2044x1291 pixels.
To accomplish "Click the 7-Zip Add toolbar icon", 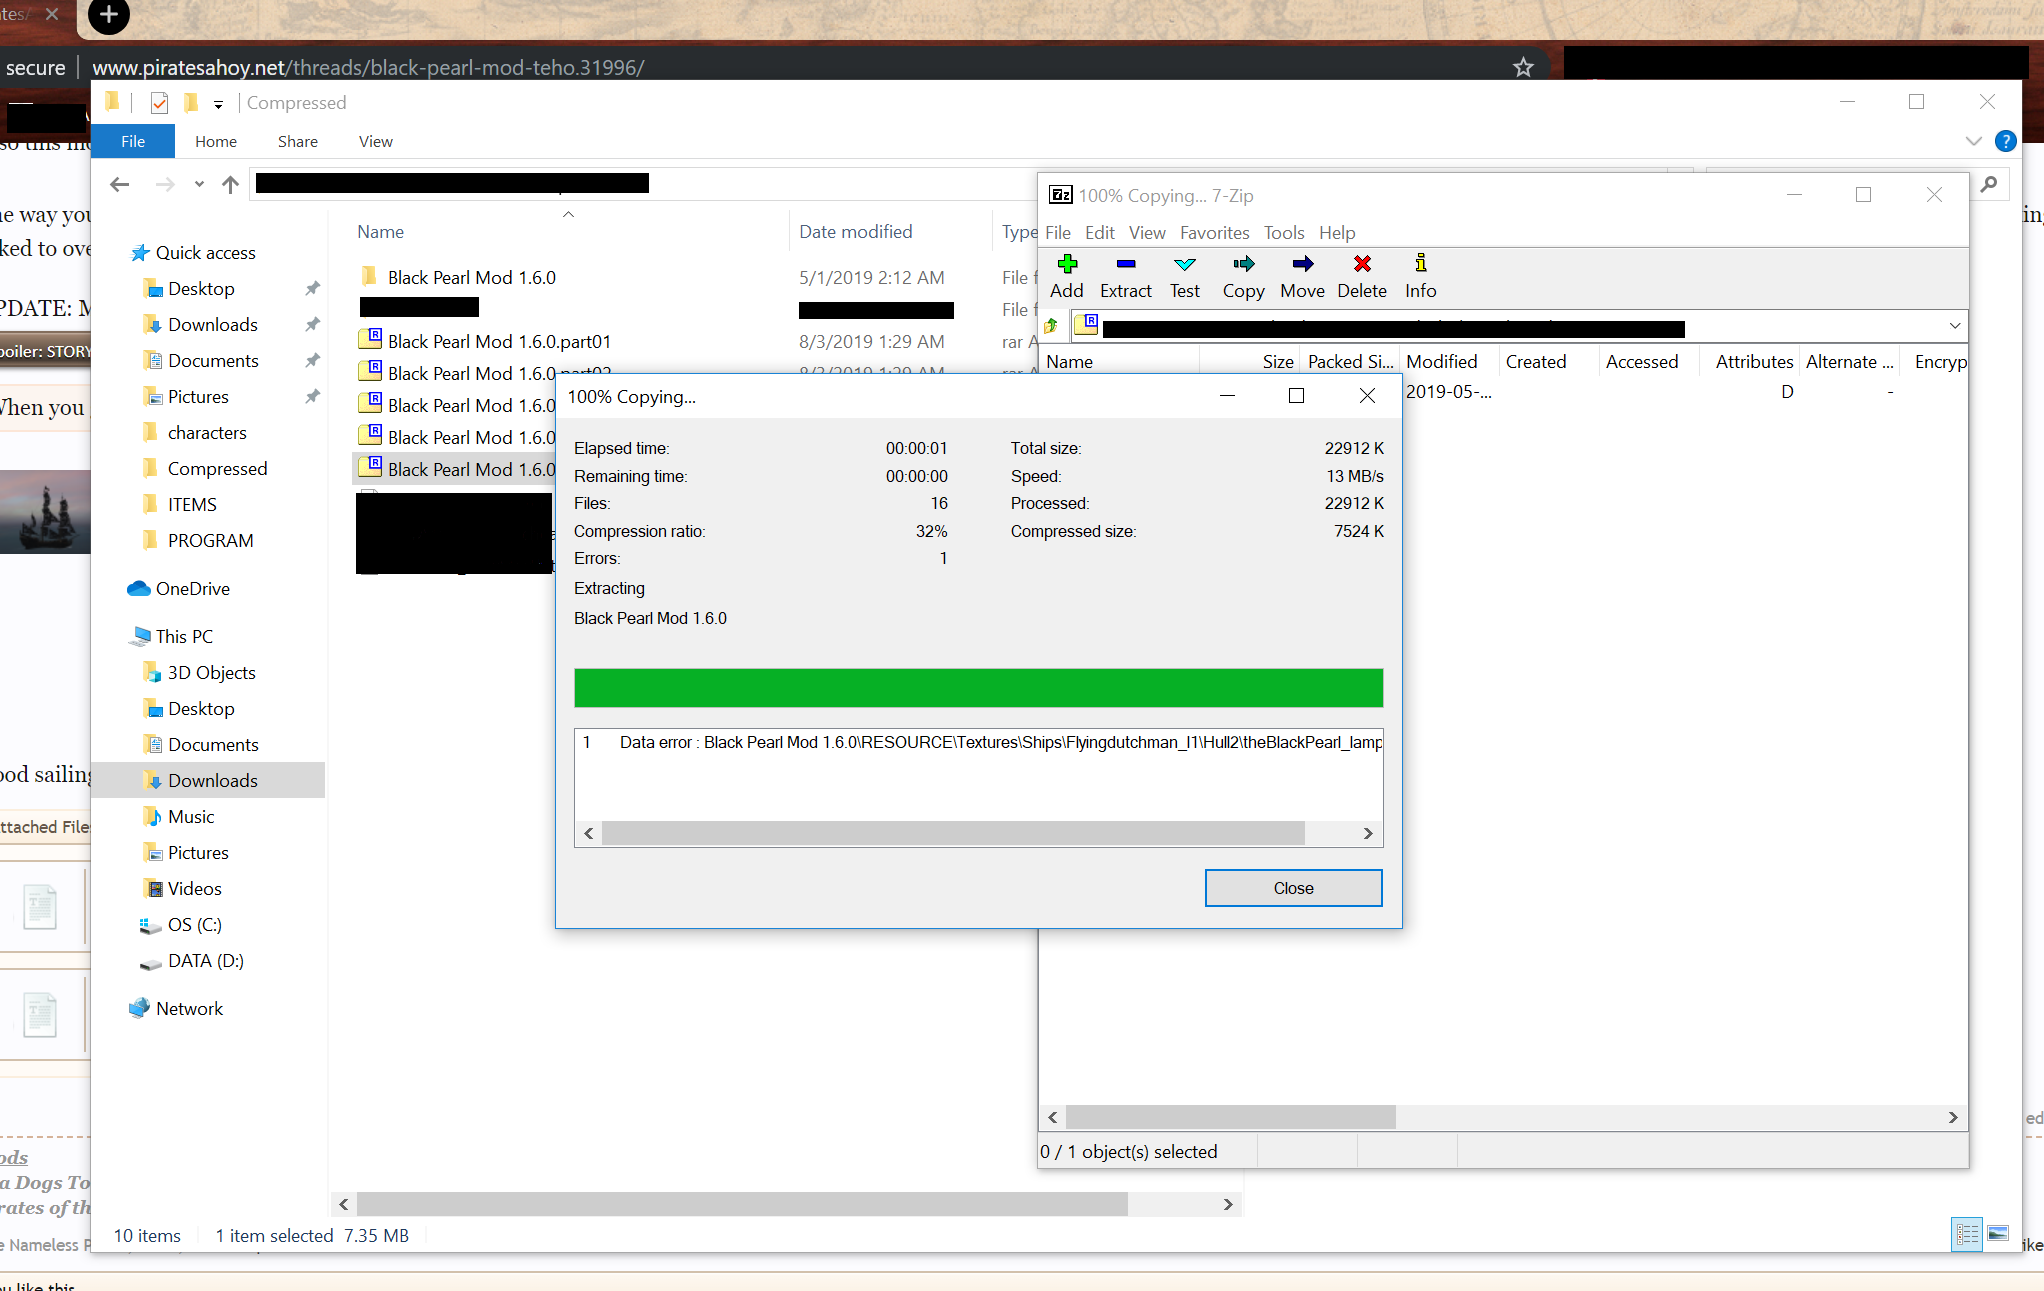I will click(1066, 265).
